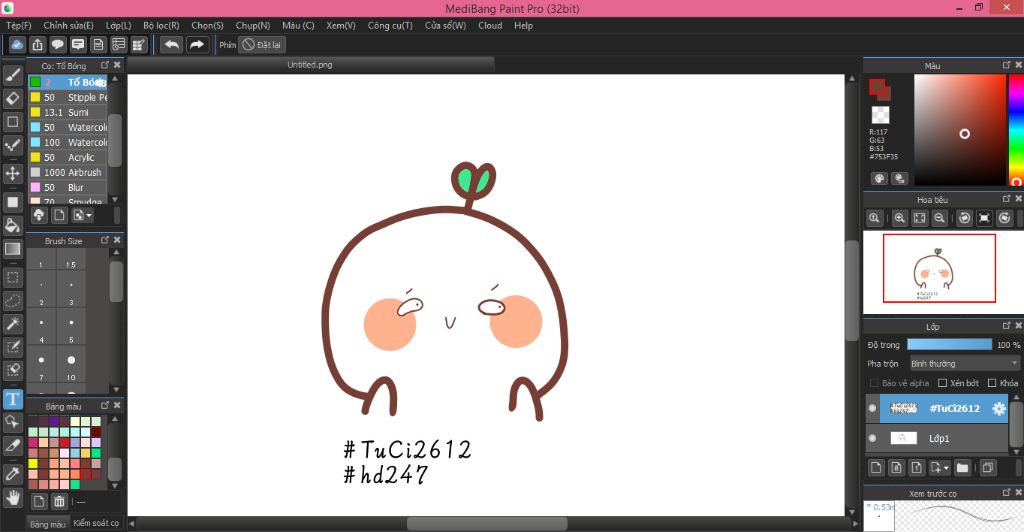Click the canvas horizontal scrollbar thumb

(x=487, y=524)
